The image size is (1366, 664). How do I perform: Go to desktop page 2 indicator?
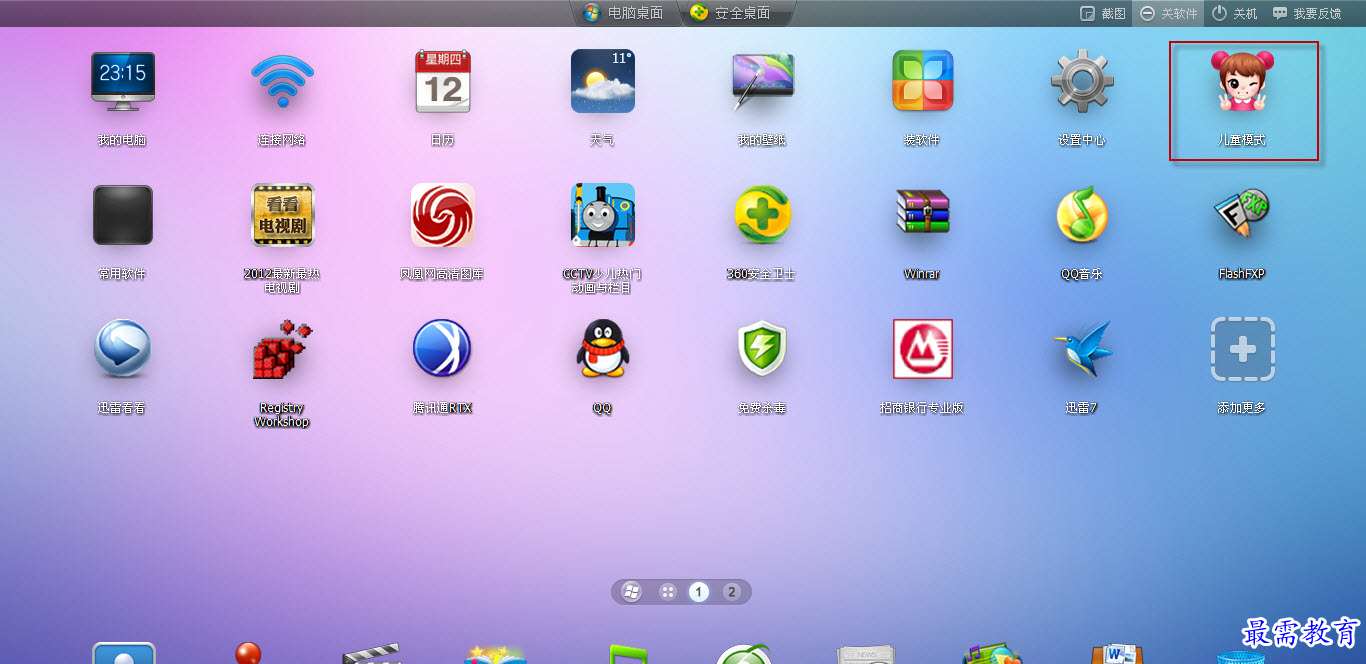point(731,592)
